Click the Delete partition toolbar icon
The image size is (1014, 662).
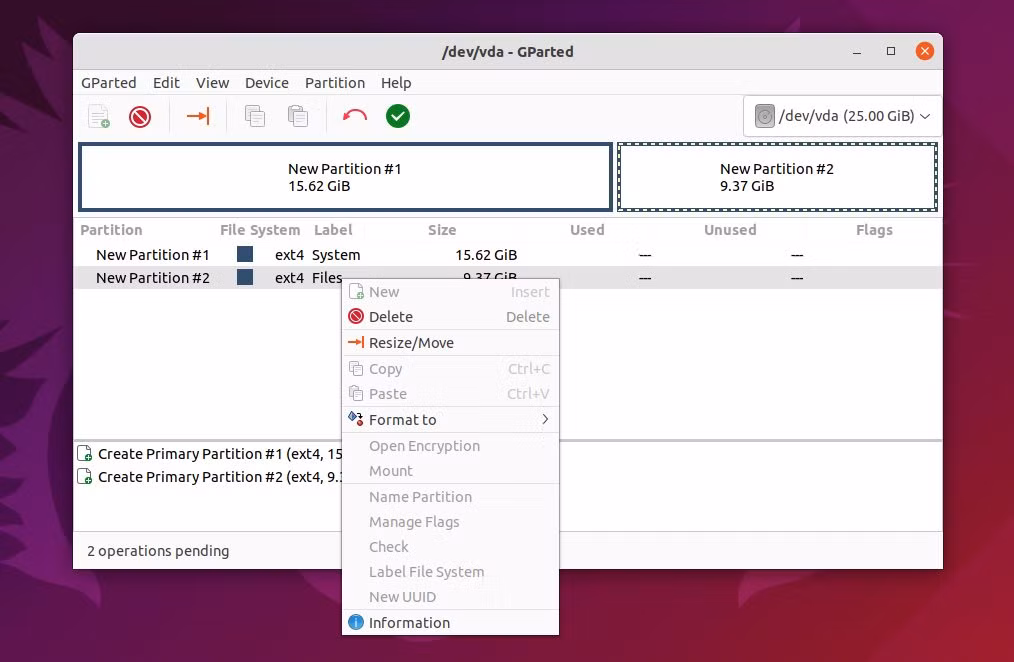coord(140,117)
